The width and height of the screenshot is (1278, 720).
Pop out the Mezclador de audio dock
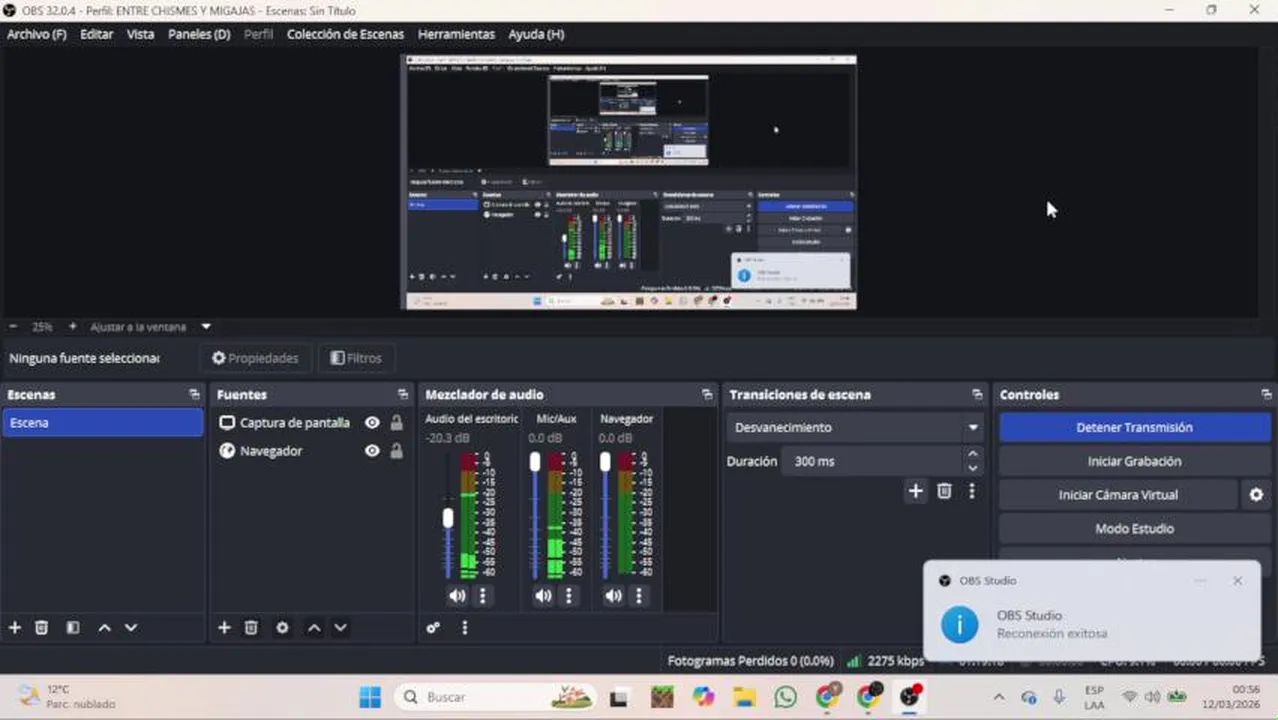click(707, 395)
